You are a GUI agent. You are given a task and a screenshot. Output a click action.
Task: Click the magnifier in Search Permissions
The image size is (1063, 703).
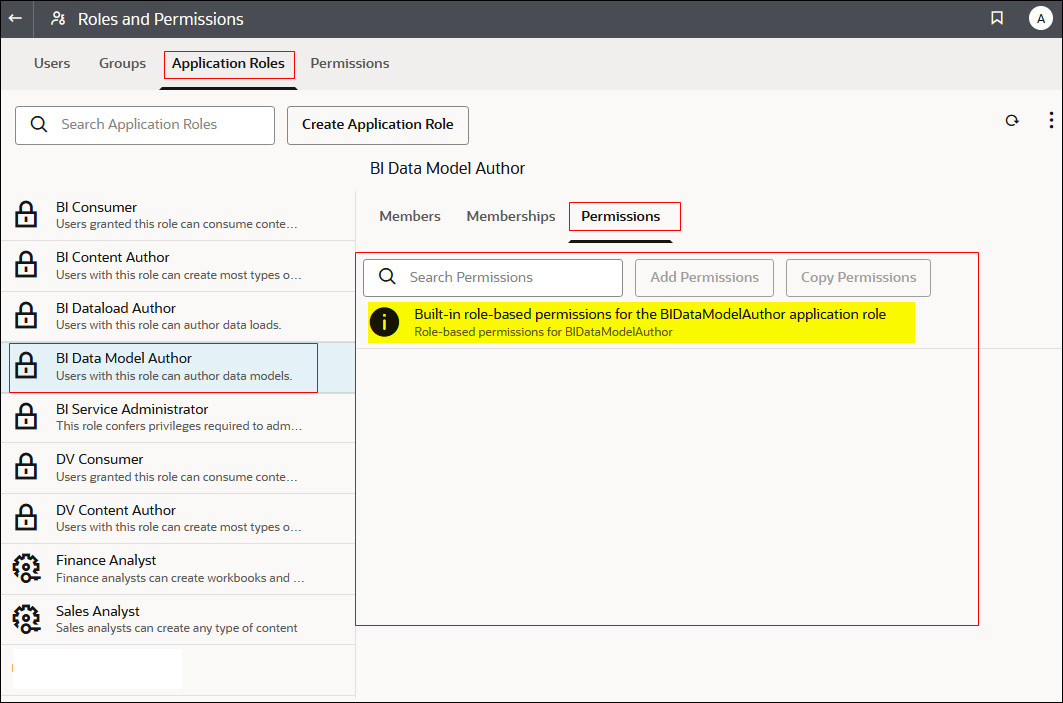click(x=386, y=277)
